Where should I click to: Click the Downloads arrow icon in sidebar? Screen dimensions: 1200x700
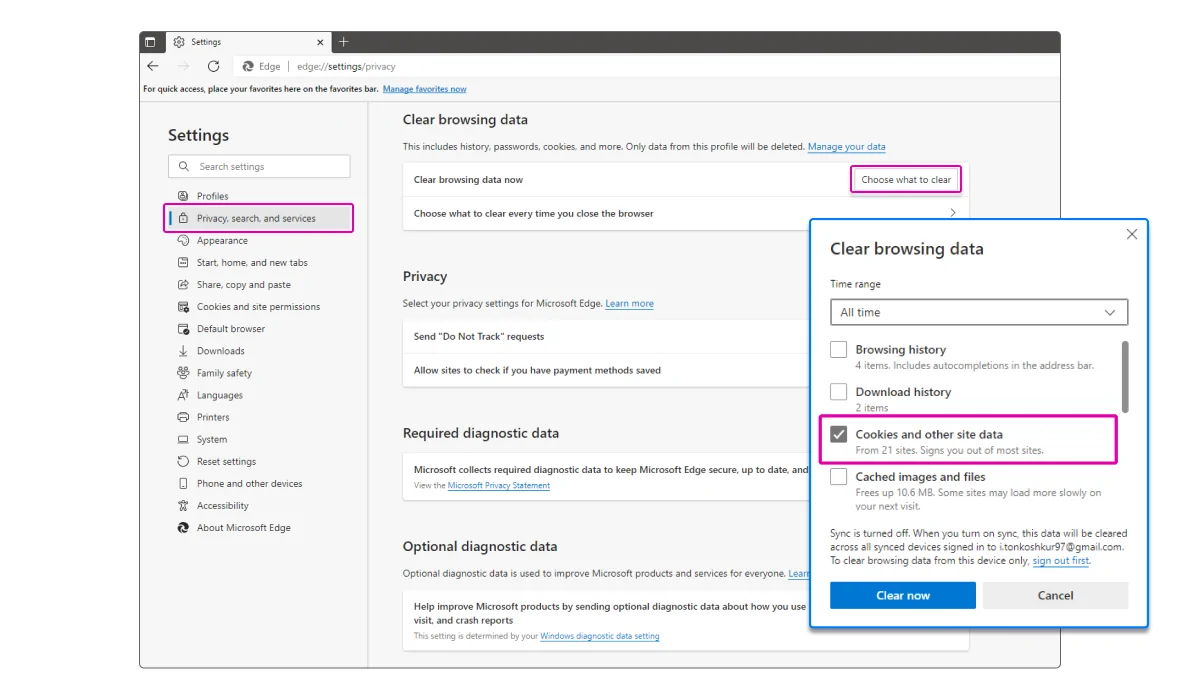pyautogui.click(x=183, y=351)
